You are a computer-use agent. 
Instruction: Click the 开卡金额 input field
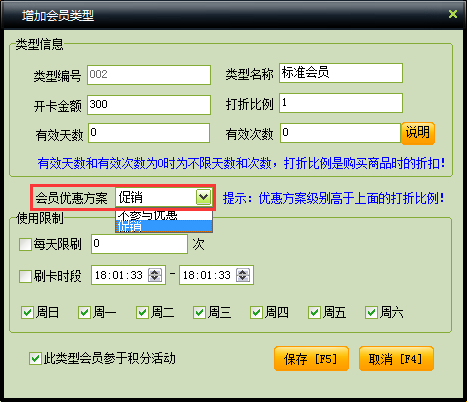149,105
